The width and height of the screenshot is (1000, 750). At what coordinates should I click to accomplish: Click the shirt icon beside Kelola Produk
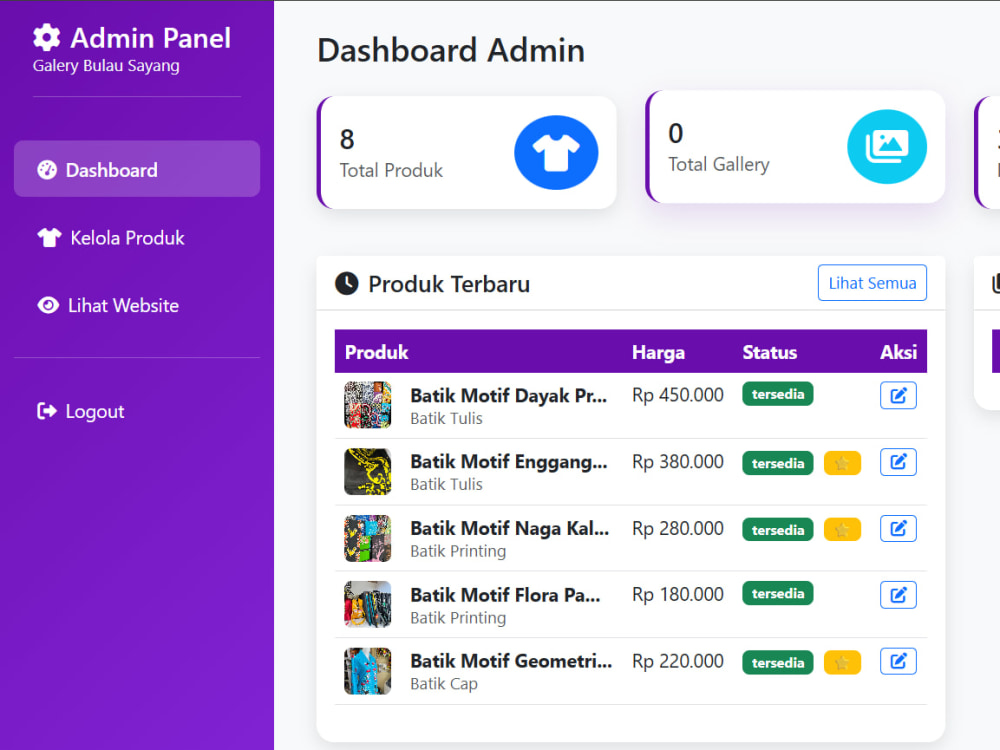coord(49,238)
